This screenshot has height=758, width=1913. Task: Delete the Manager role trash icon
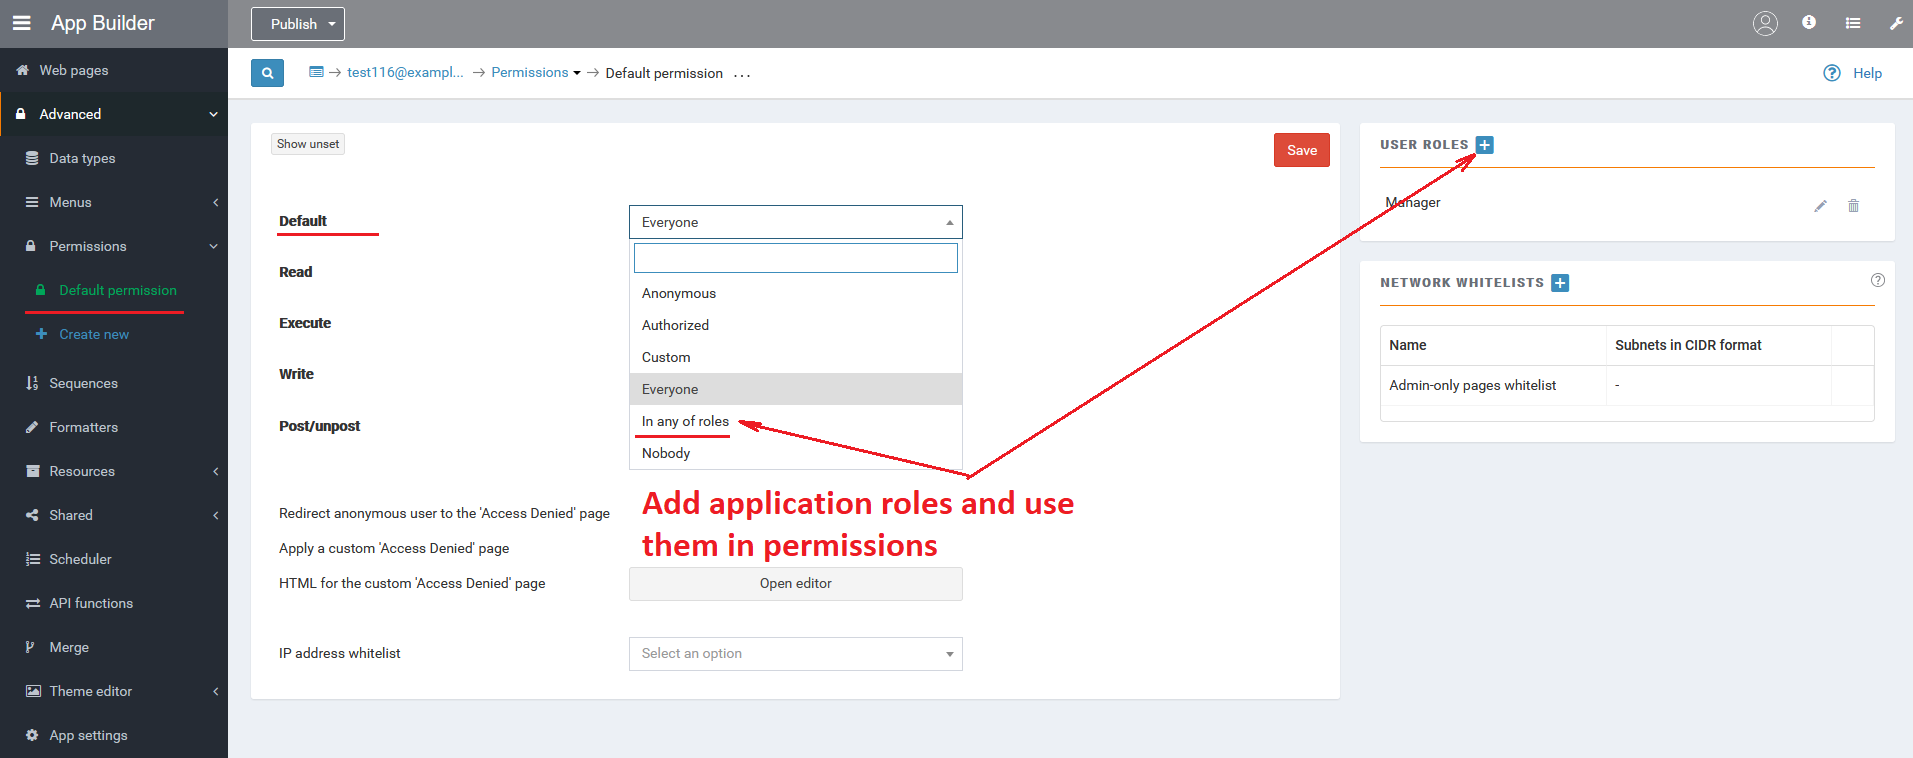[x=1853, y=206]
